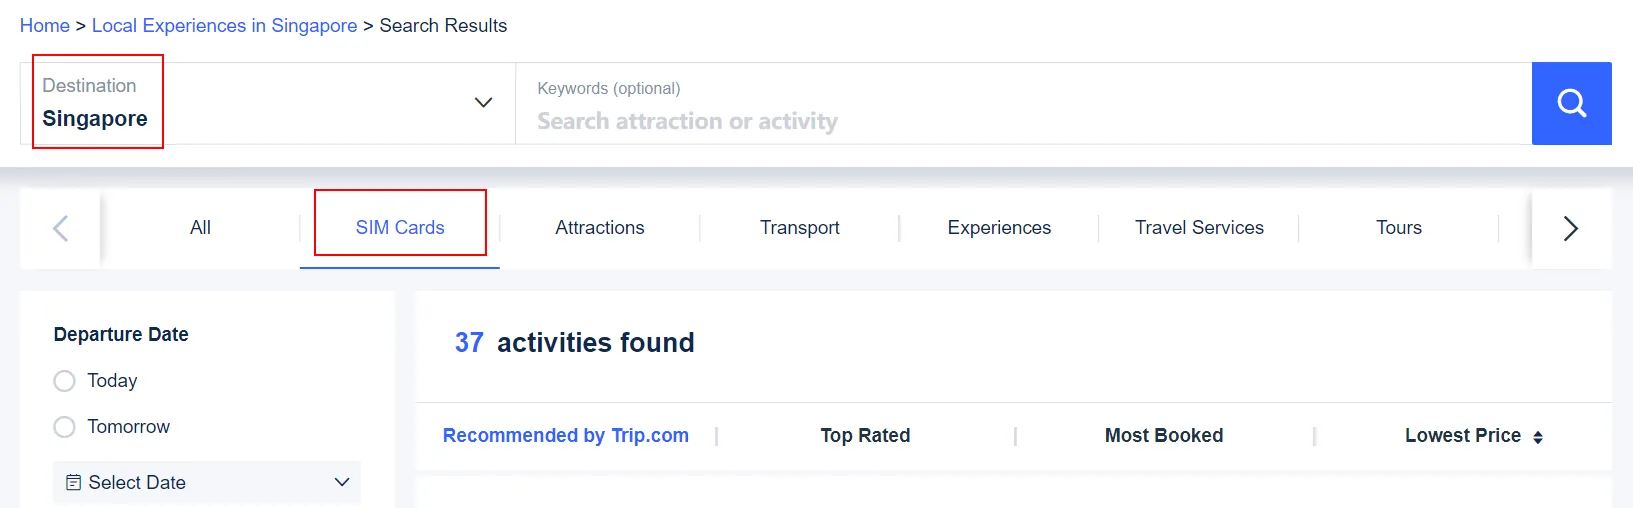Open the Singapore destination selector

click(x=96, y=118)
